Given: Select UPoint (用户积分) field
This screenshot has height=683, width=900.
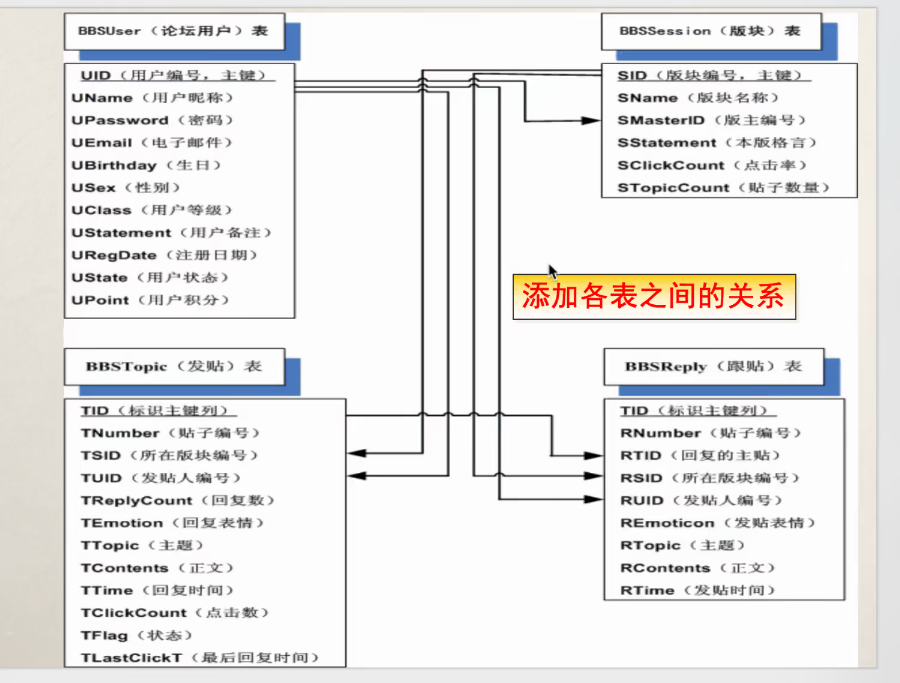Looking at the screenshot, I should [x=150, y=300].
